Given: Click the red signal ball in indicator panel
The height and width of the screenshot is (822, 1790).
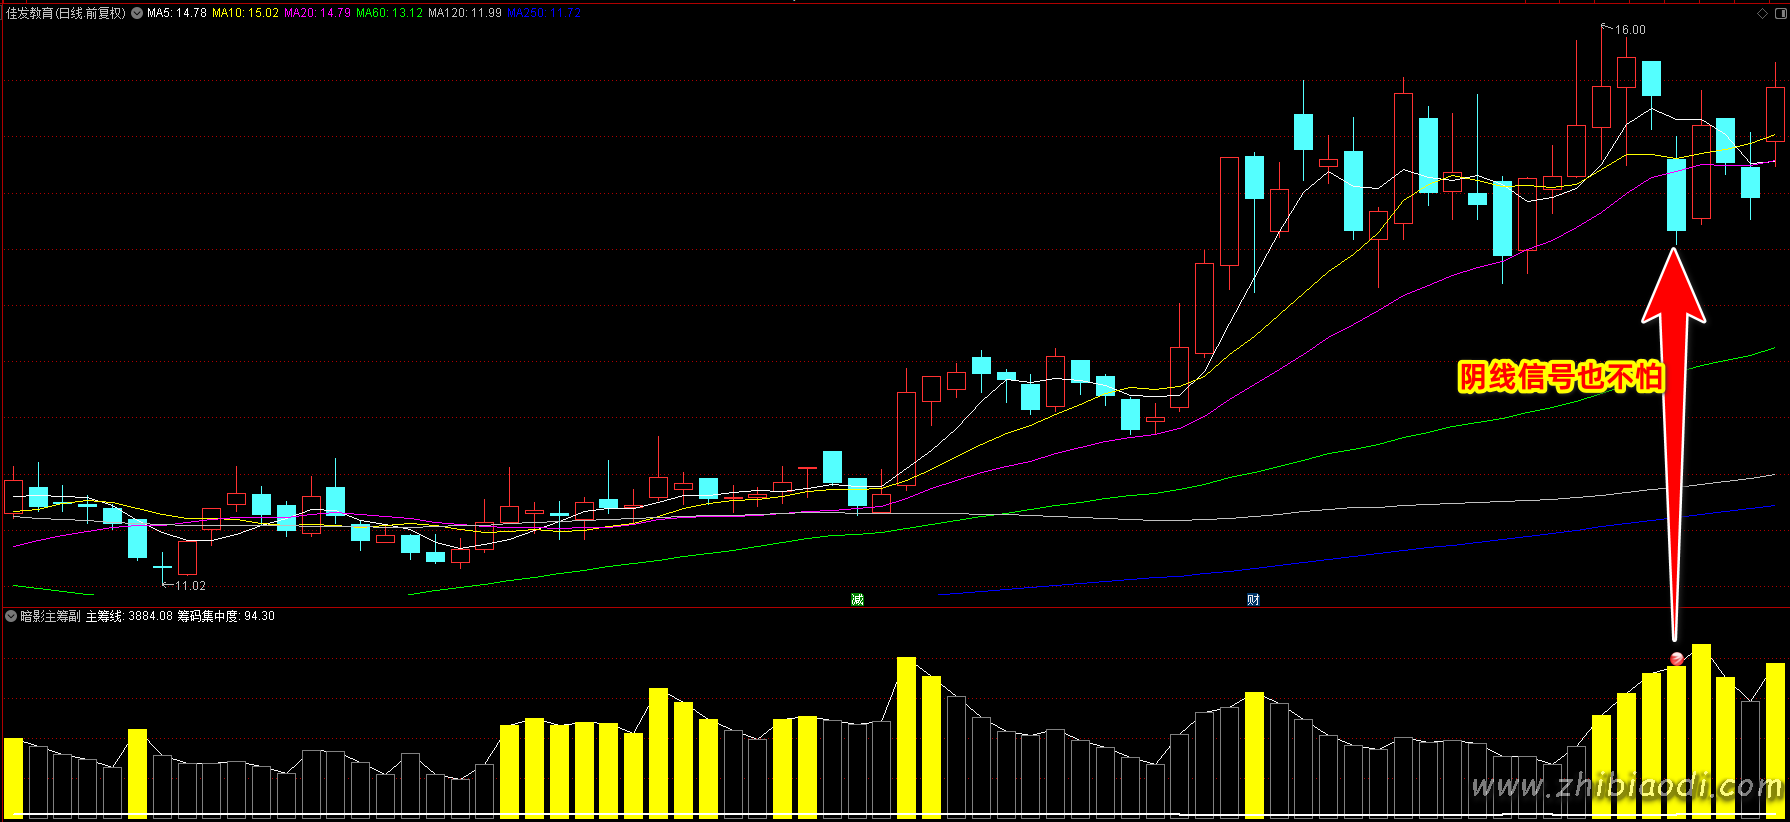Looking at the screenshot, I should [x=1676, y=658].
